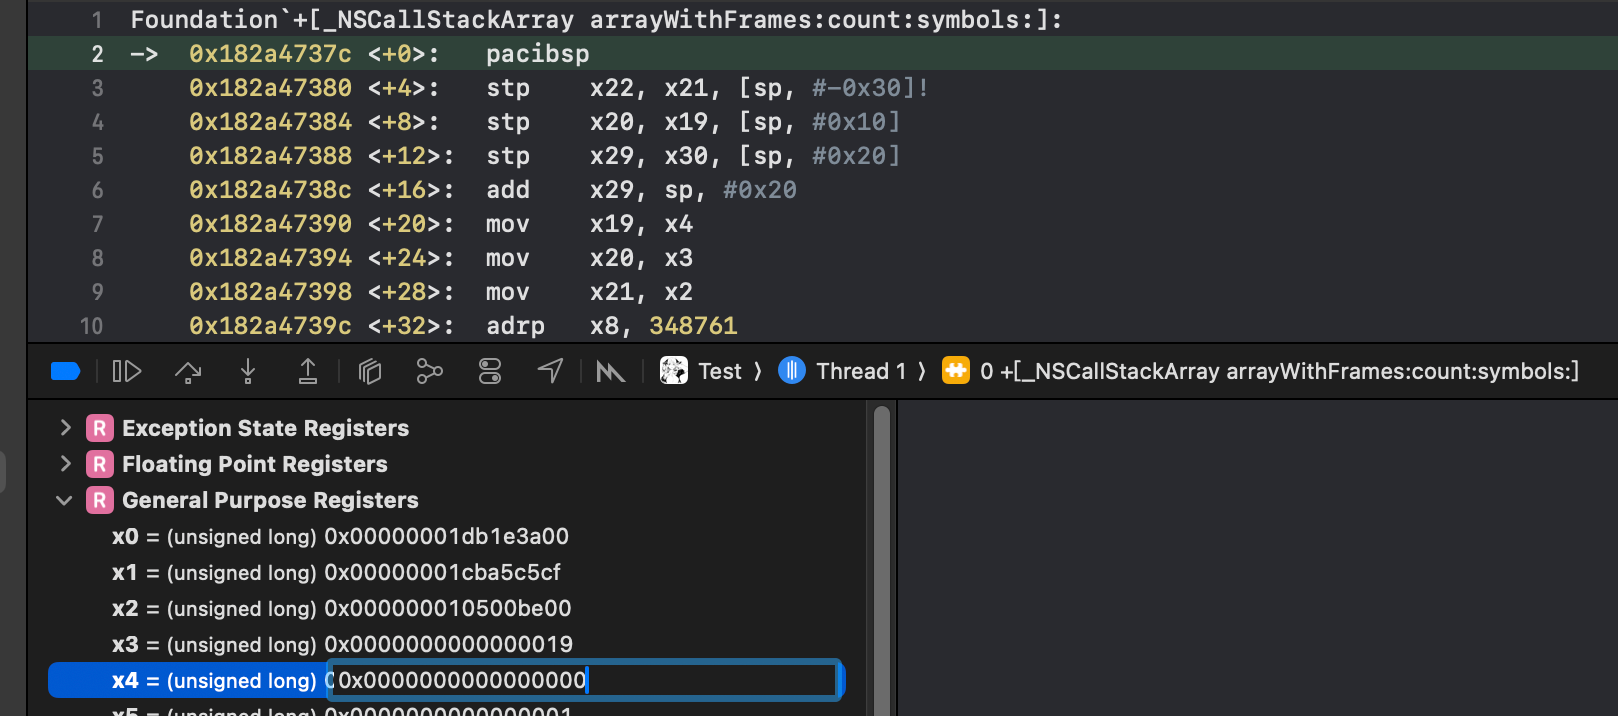Open the Debug View Hierarchy icon
This screenshot has width=1618, height=716.
point(370,372)
